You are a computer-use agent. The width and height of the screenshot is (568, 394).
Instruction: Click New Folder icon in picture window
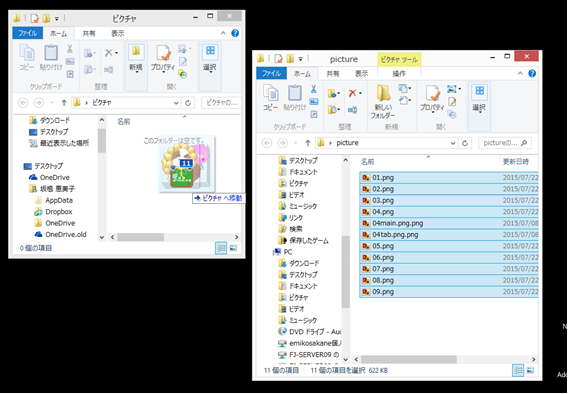[383, 93]
